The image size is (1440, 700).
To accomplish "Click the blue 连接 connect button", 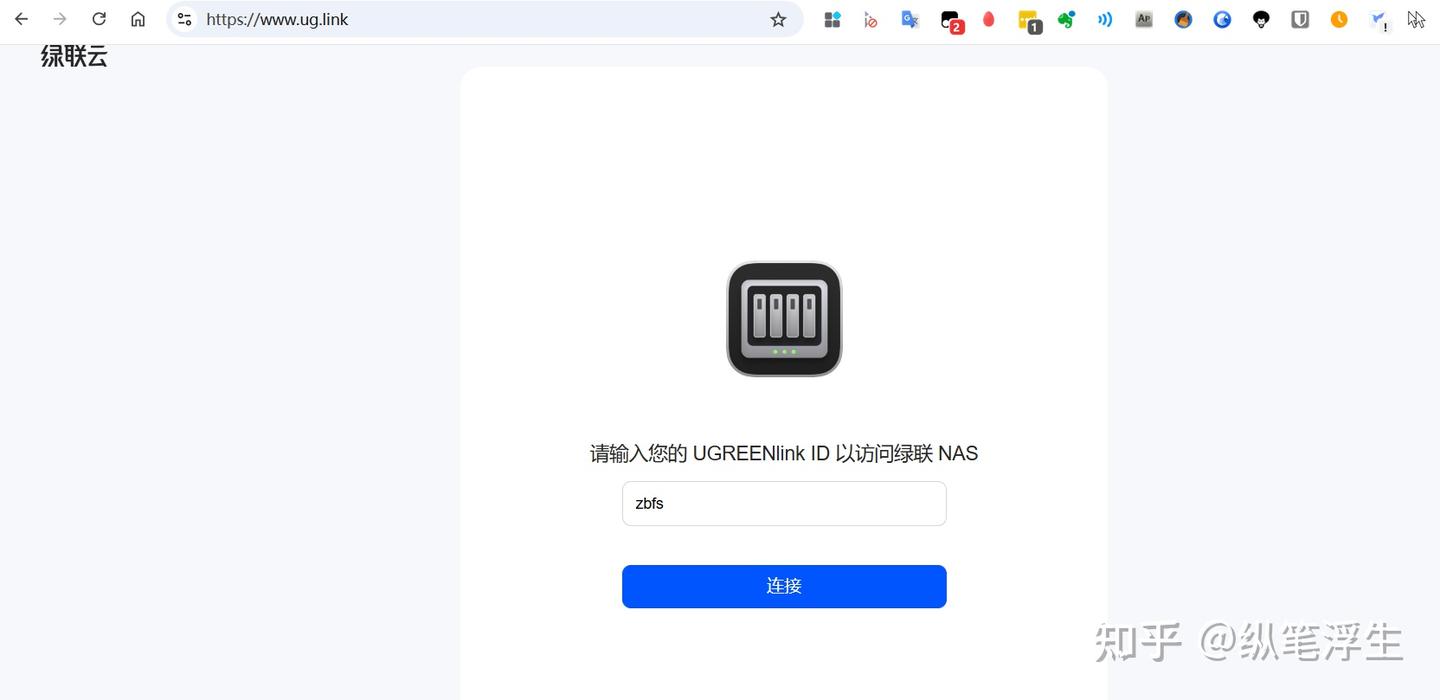I will point(784,586).
